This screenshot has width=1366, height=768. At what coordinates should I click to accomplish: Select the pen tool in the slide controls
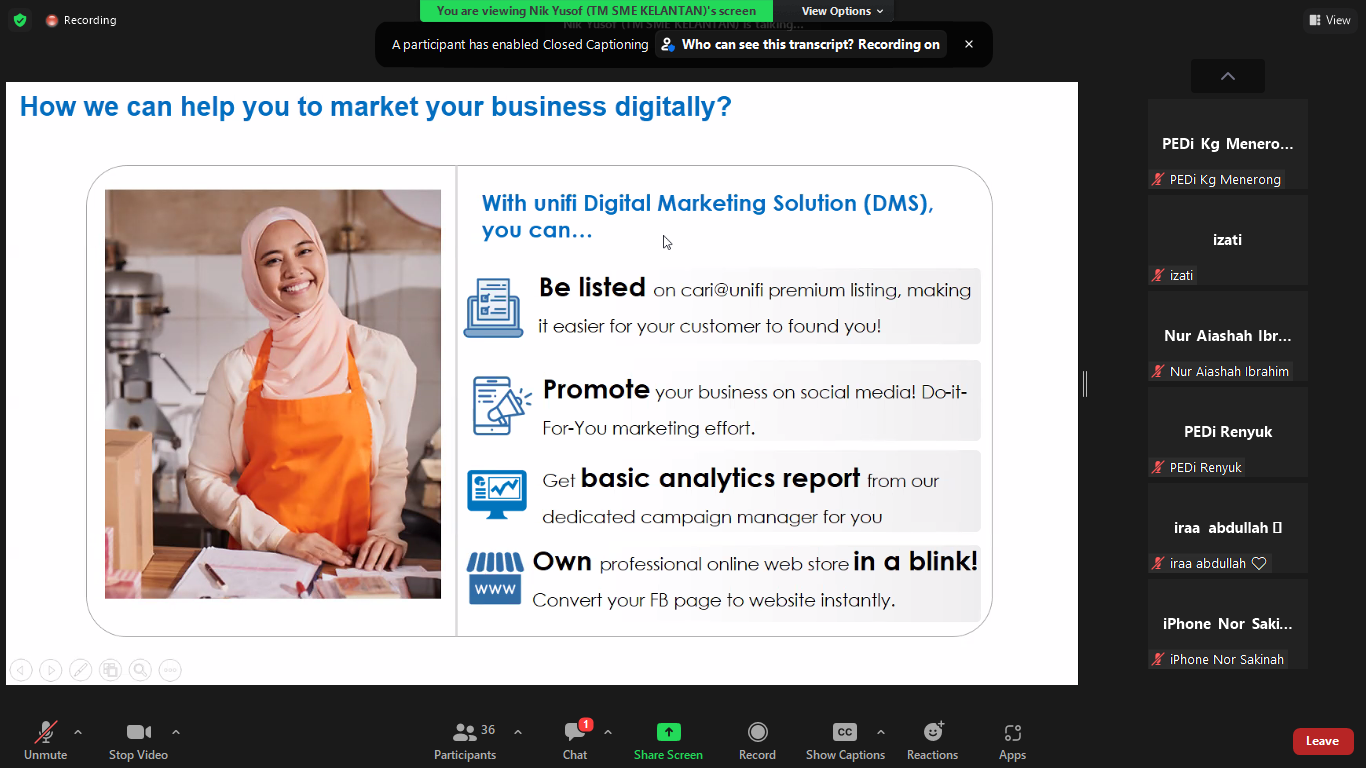(x=80, y=670)
